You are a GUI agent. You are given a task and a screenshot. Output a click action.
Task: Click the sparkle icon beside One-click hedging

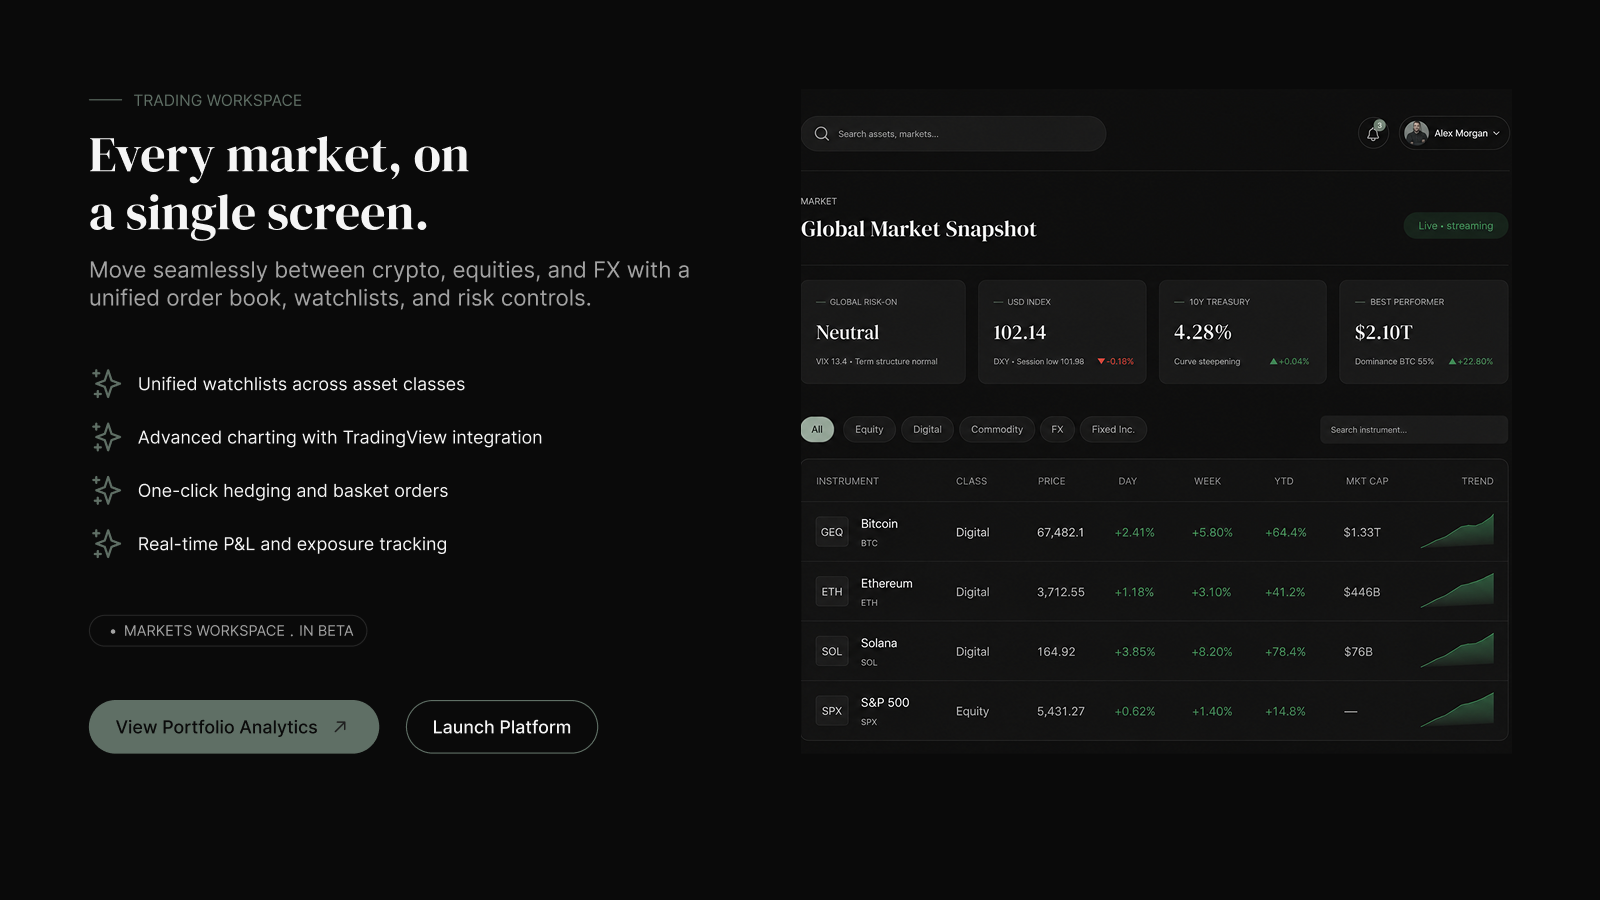[106, 491]
